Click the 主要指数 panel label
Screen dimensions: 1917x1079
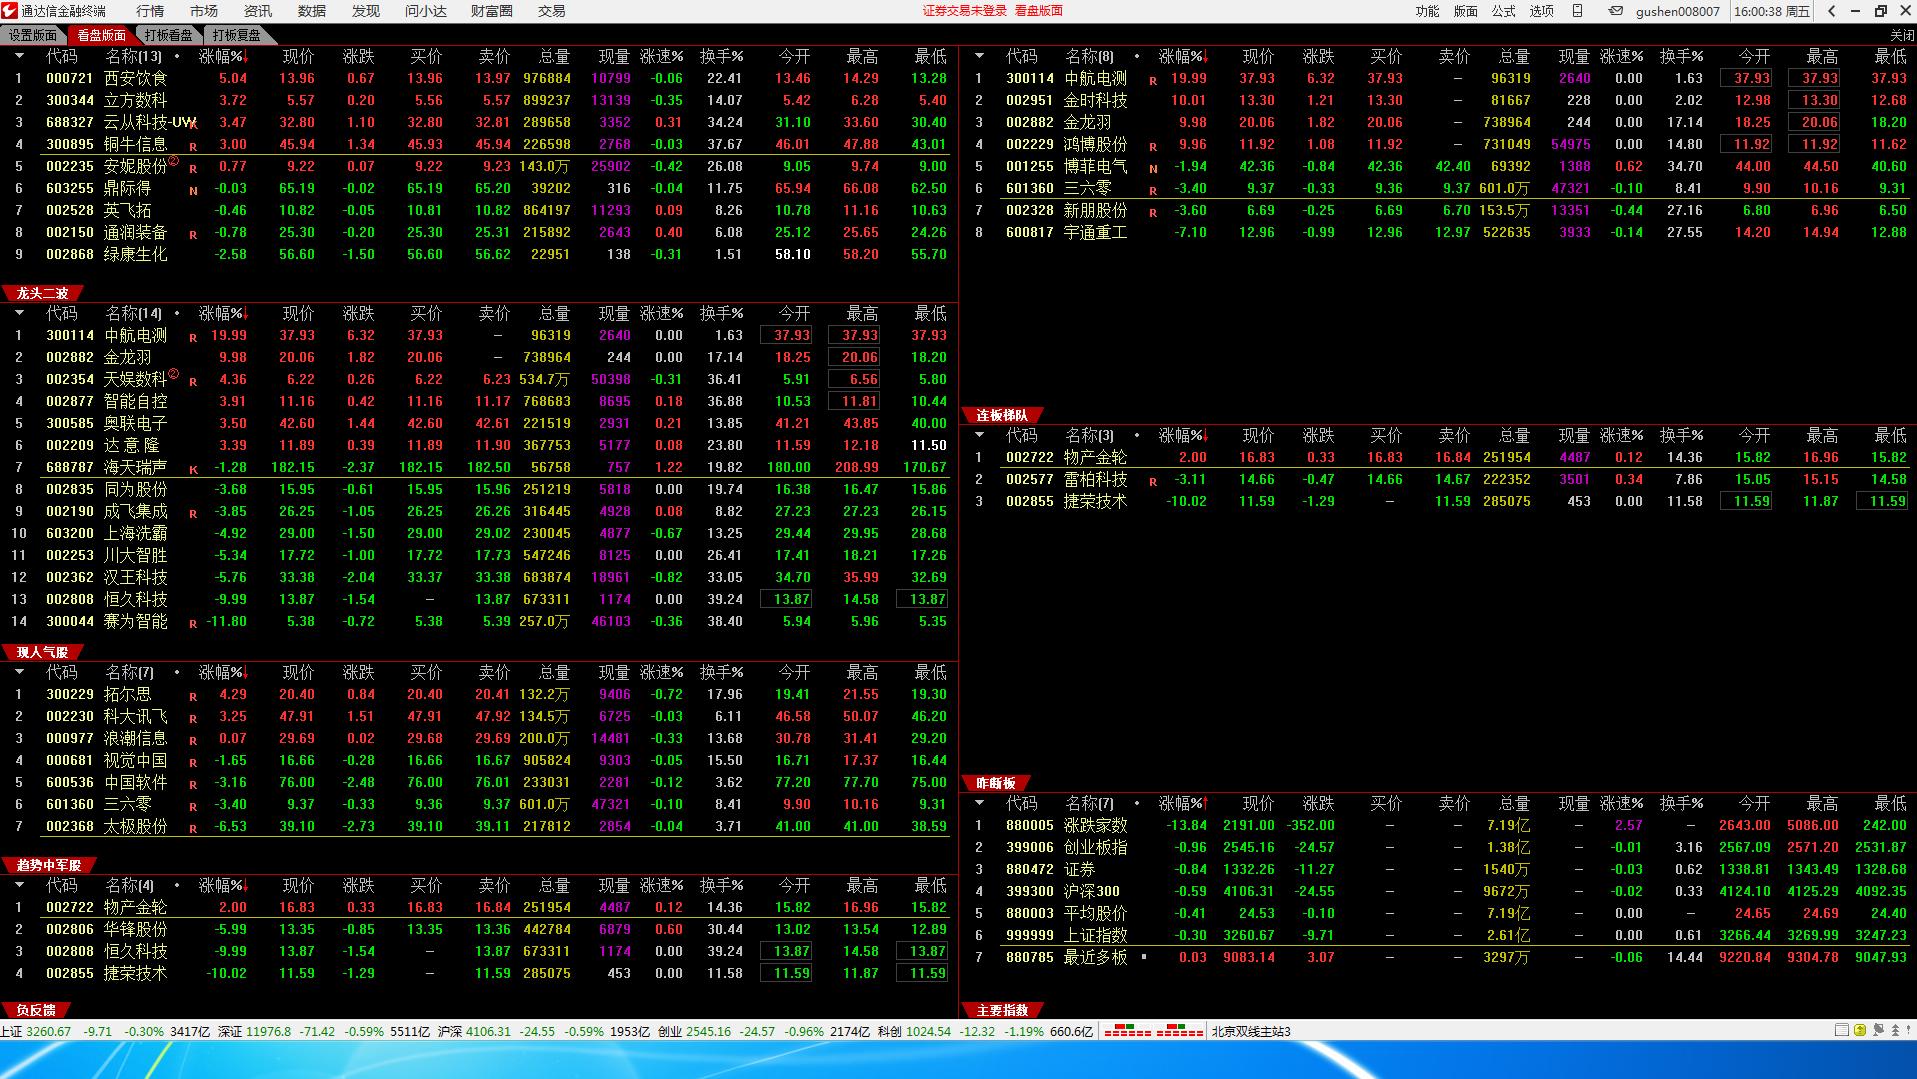(x=1003, y=1010)
